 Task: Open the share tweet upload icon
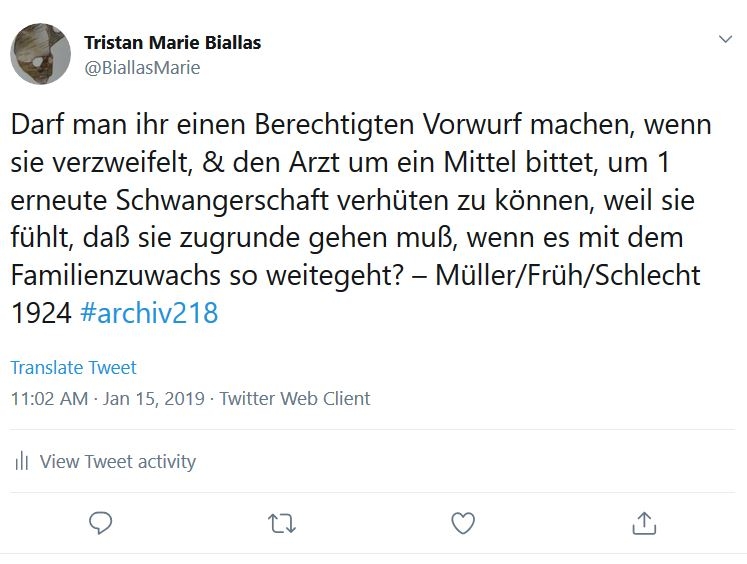point(644,523)
